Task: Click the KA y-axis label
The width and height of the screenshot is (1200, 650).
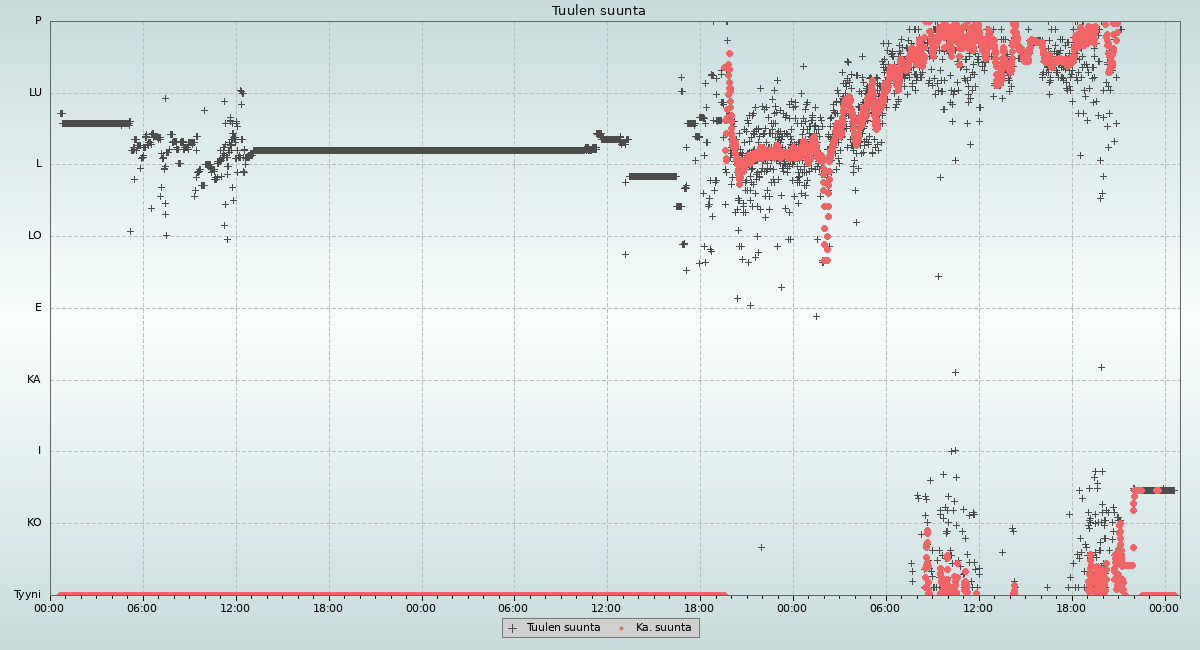Action: pyautogui.click(x=34, y=380)
